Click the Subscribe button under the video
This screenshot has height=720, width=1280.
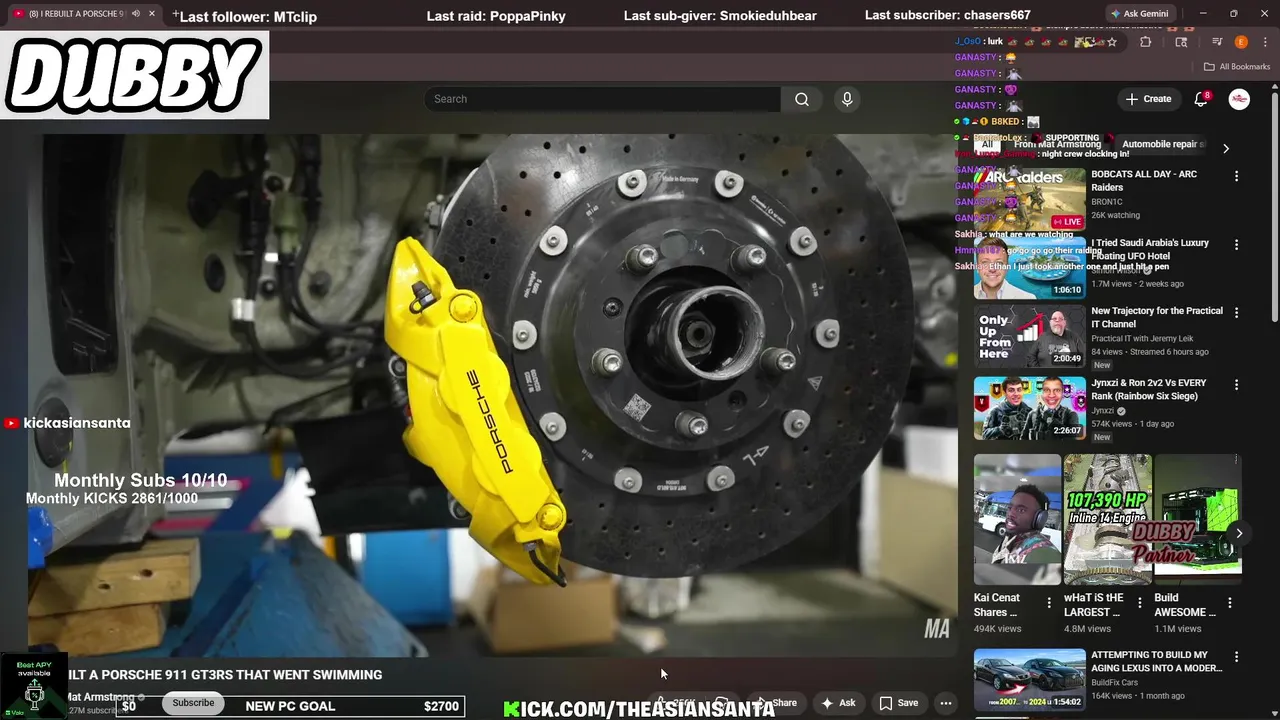point(193,703)
